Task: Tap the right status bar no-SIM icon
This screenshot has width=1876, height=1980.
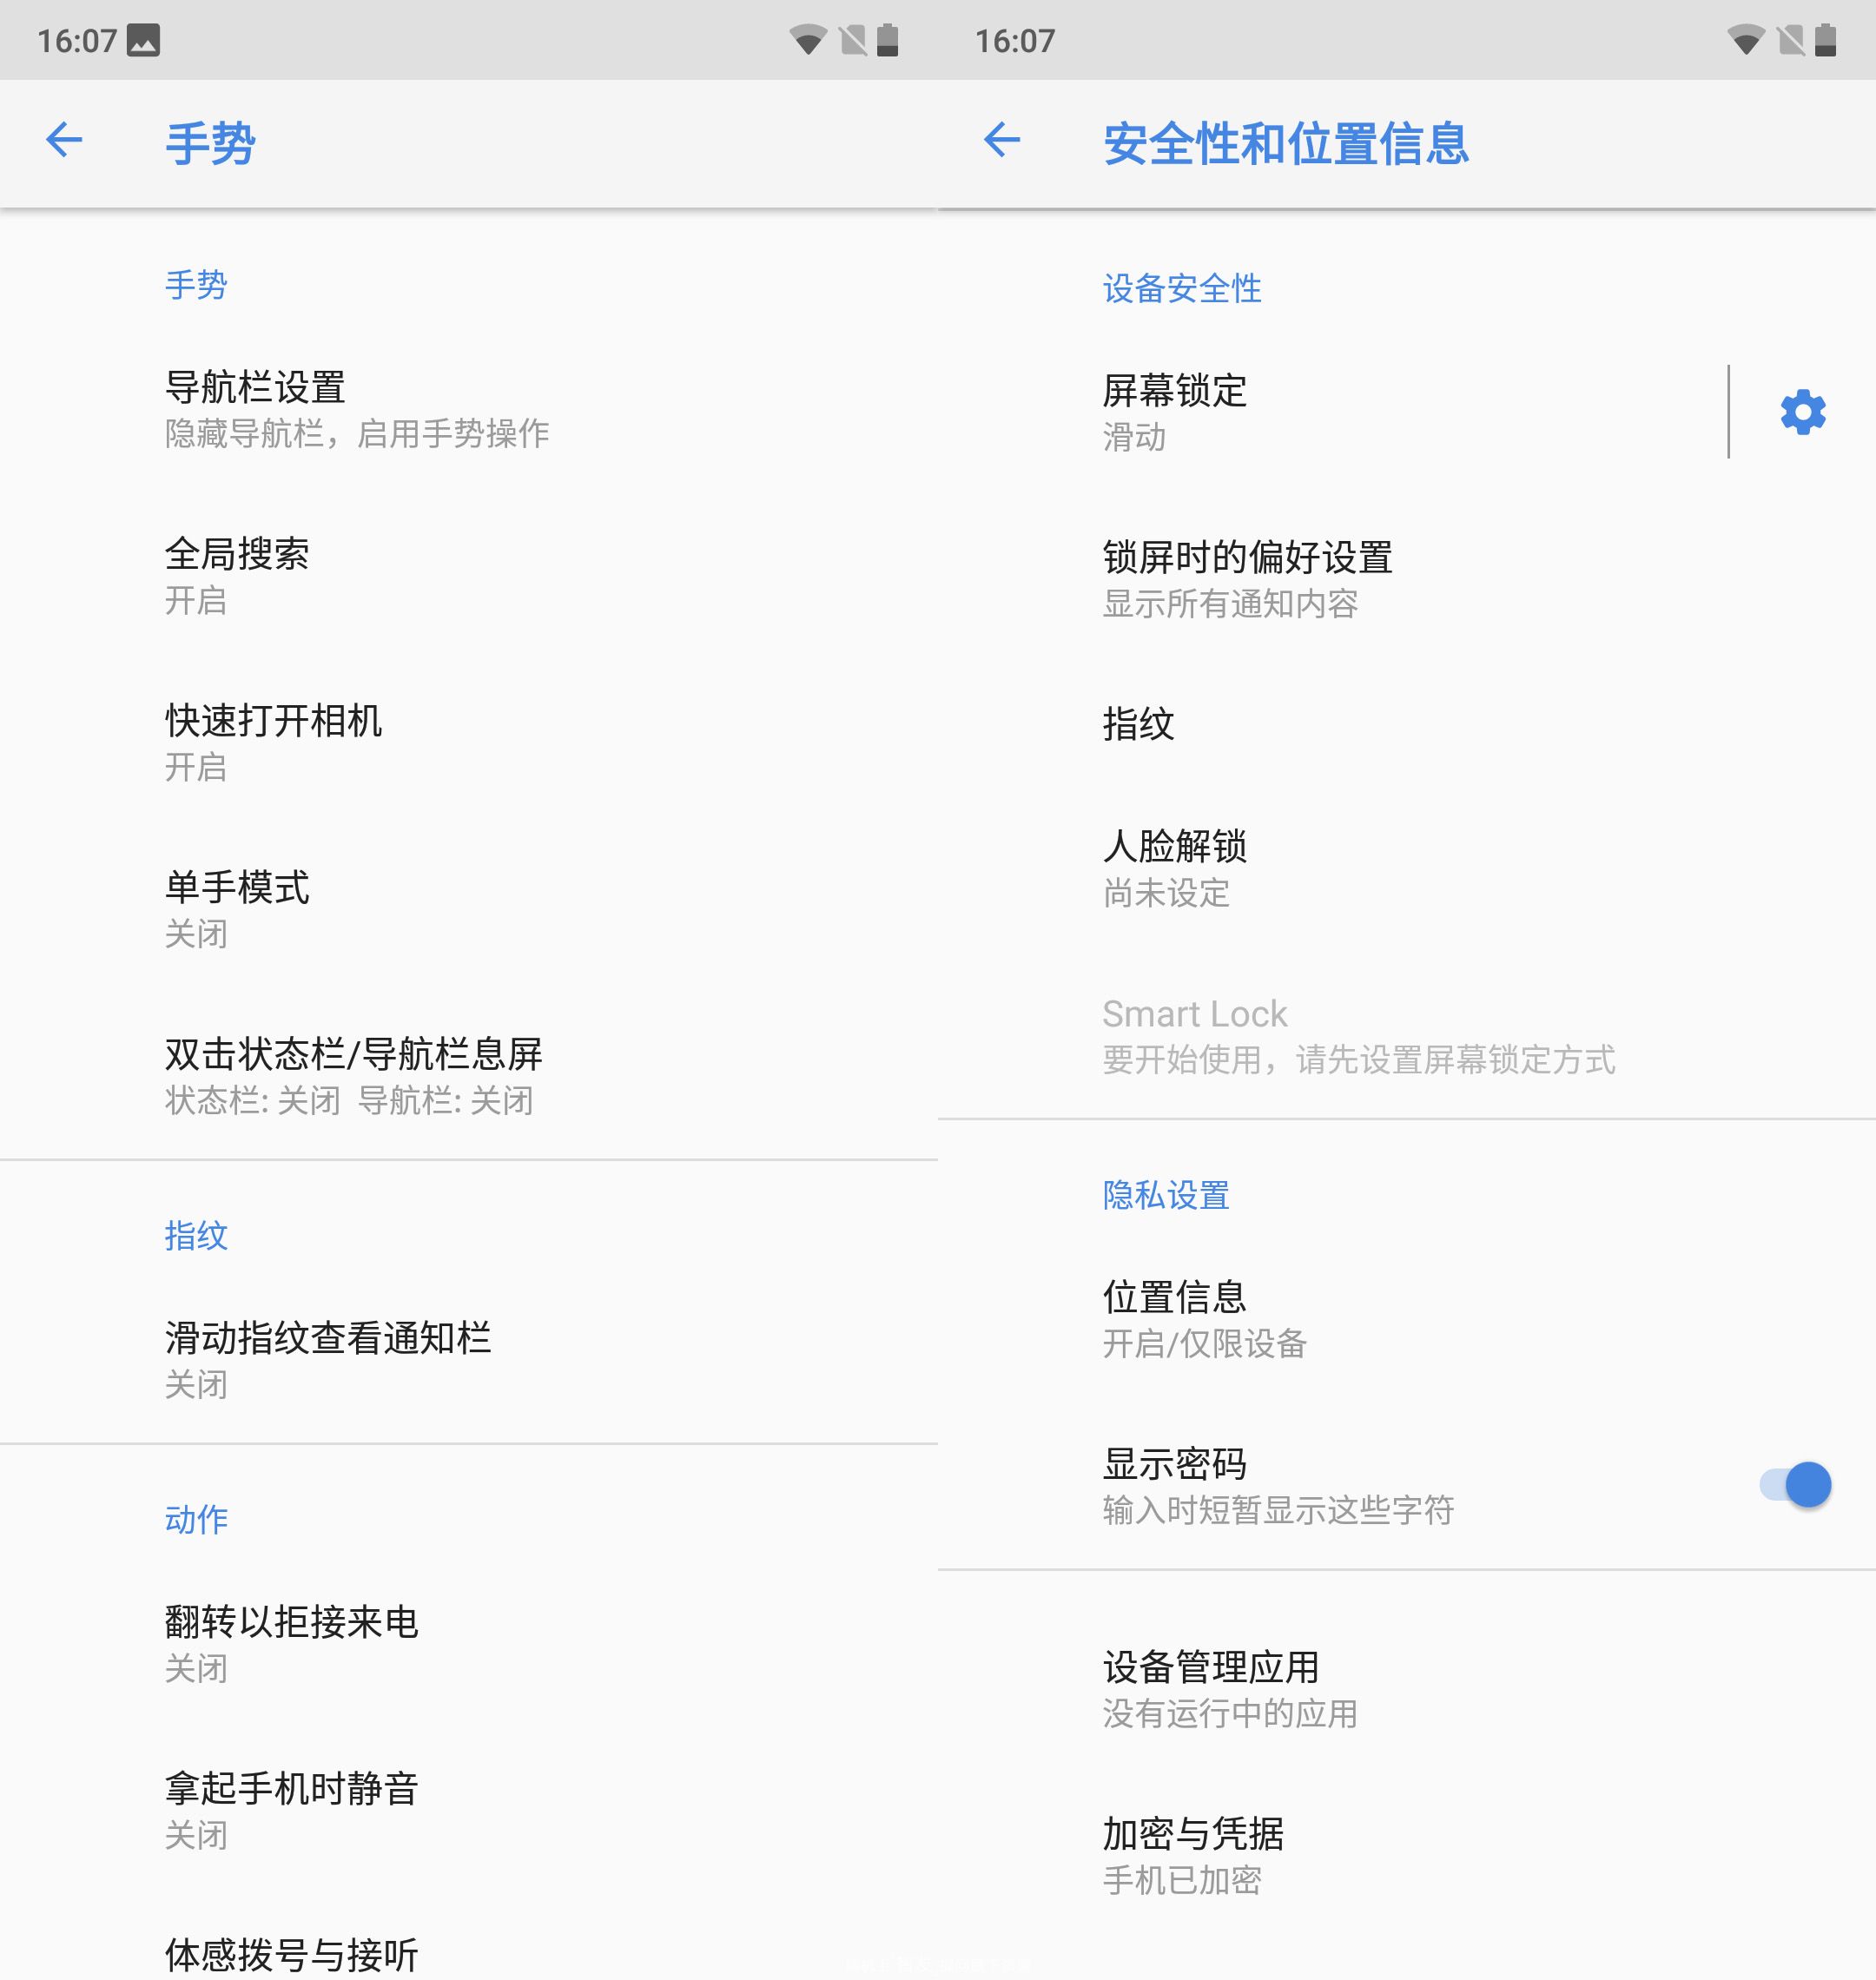Action: point(1791,41)
